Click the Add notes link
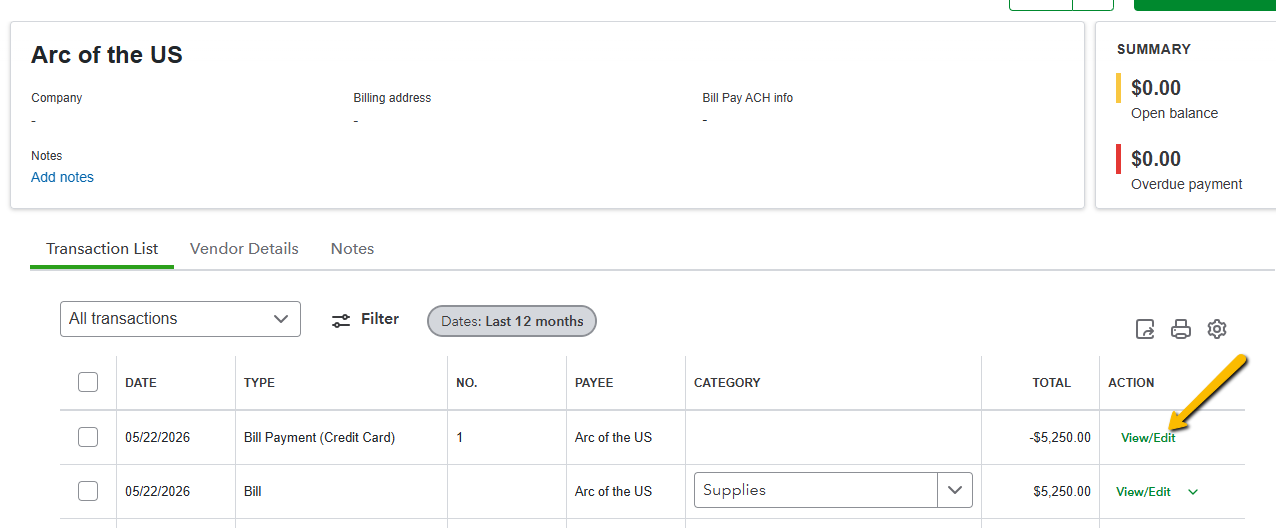Image resolution: width=1276 pixels, height=528 pixels. pyautogui.click(x=62, y=177)
